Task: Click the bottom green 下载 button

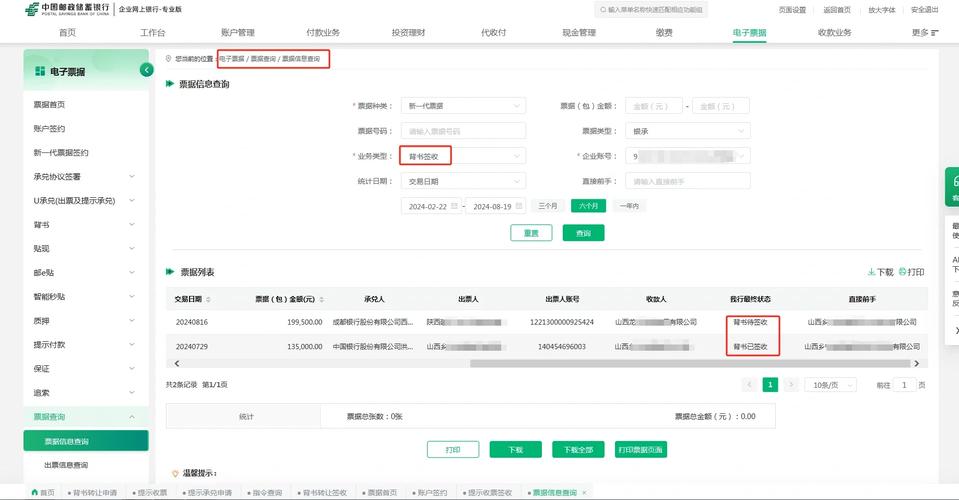Action: (516, 449)
